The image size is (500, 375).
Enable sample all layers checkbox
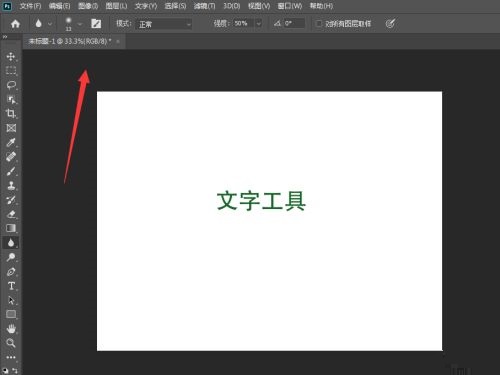click(319, 24)
